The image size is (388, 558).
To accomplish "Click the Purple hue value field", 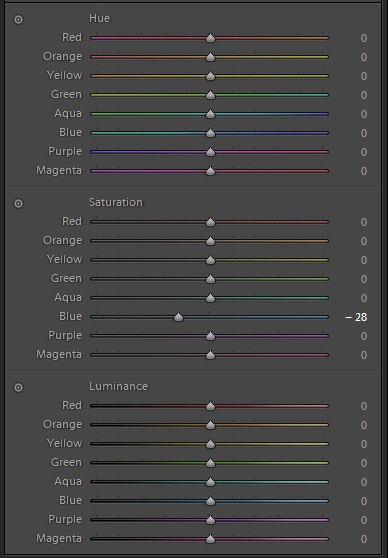I will [x=363, y=152].
